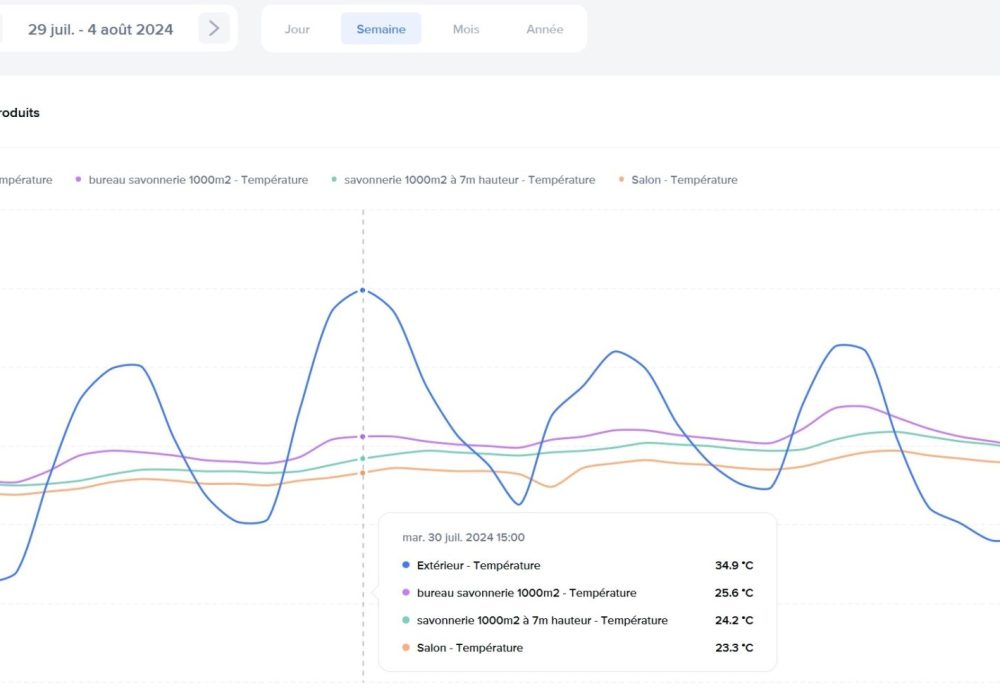Screen dimensions: 1000x700
Task: Click the purple data point on the dashed line
Action: pyautogui.click(x=363, y=437)
